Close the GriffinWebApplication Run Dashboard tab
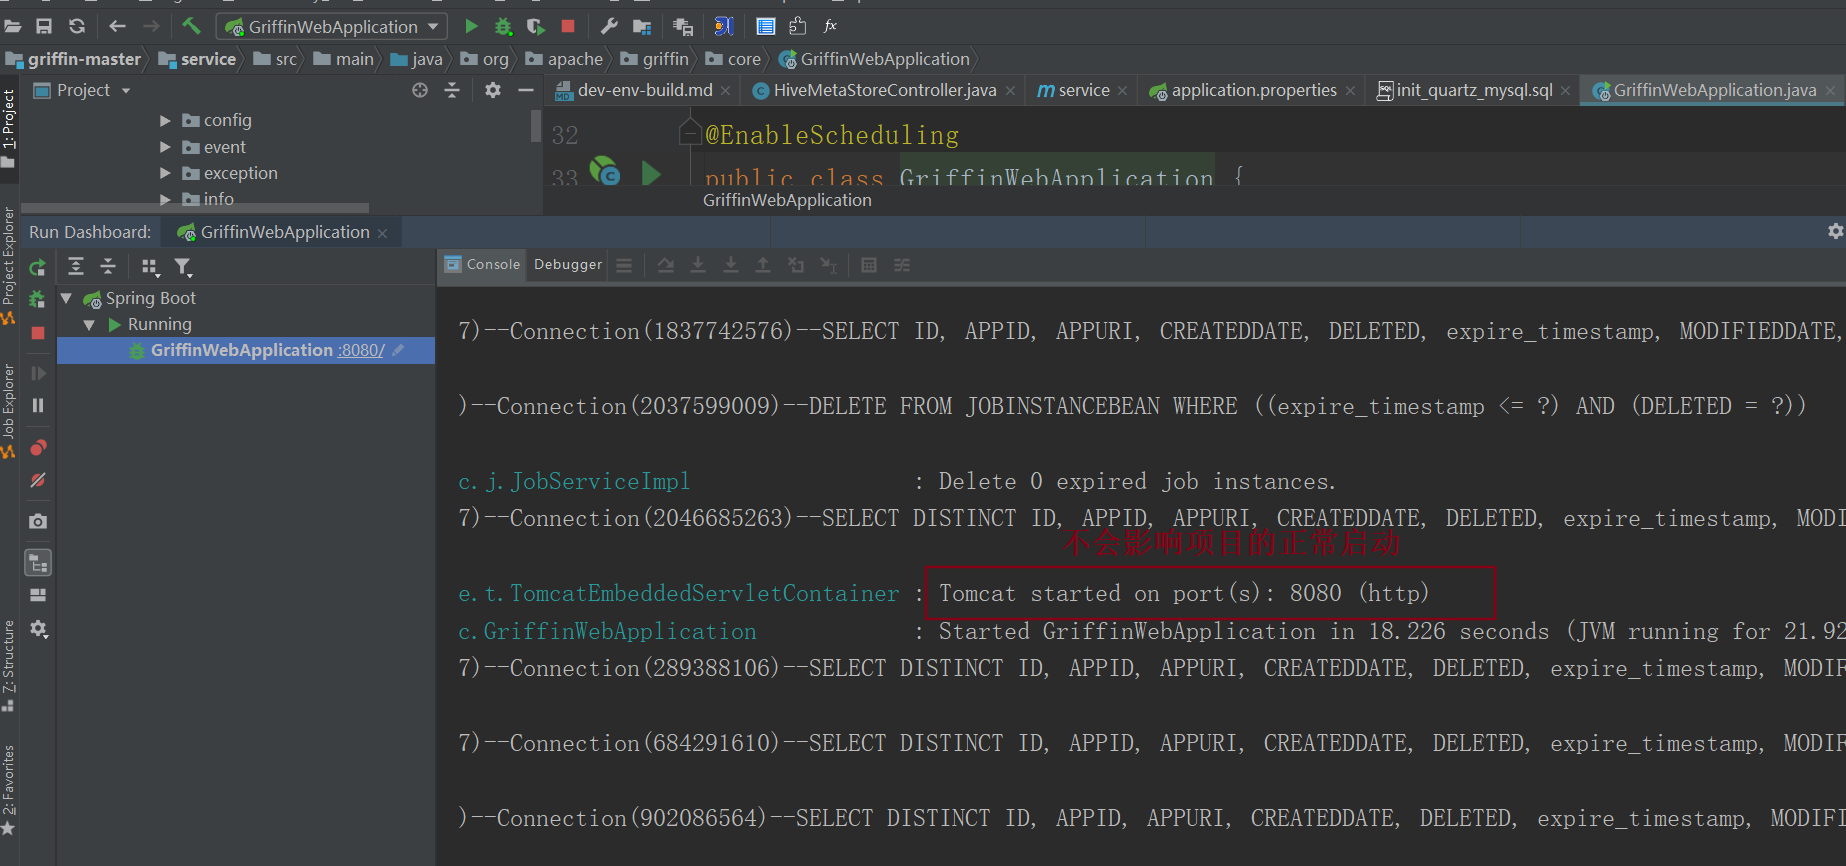The width and height of the screenshot is (1846, 866). [x=382, y=233]
